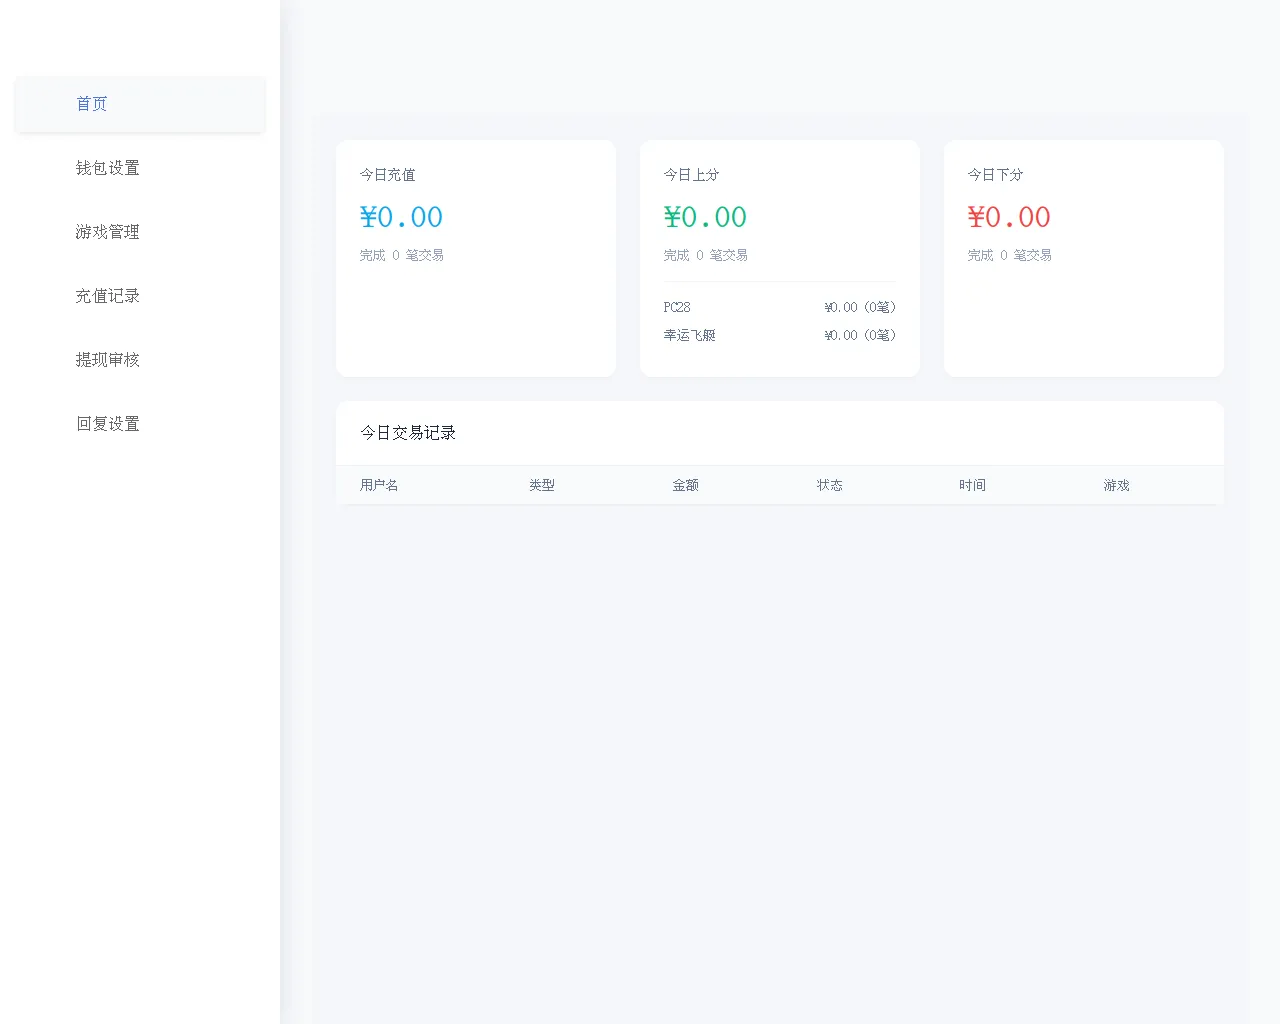Click the 今日交易记录 section title
The image size is (1280, 1024).
click(x=408, y=433)
